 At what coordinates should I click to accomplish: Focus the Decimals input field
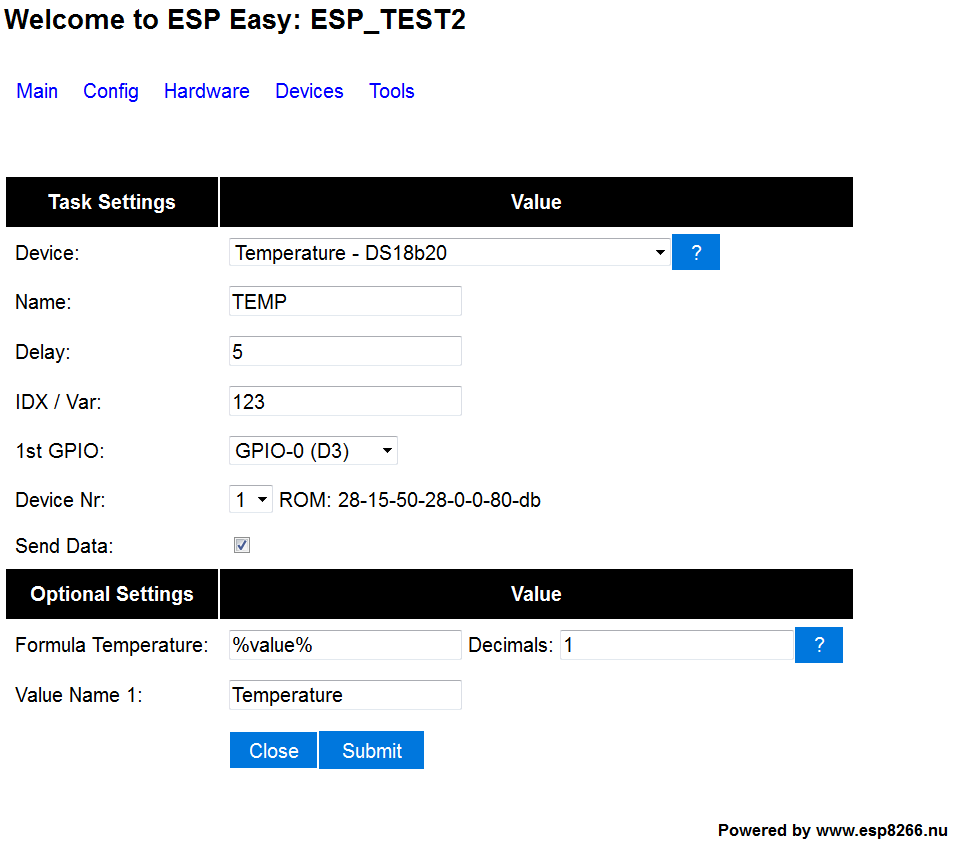676,645
